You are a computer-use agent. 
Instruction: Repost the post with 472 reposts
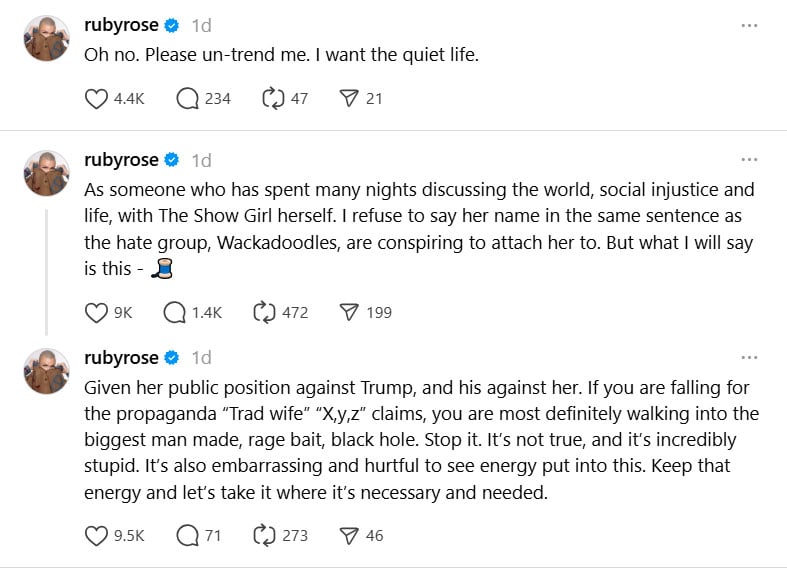(x=265, y=313)
